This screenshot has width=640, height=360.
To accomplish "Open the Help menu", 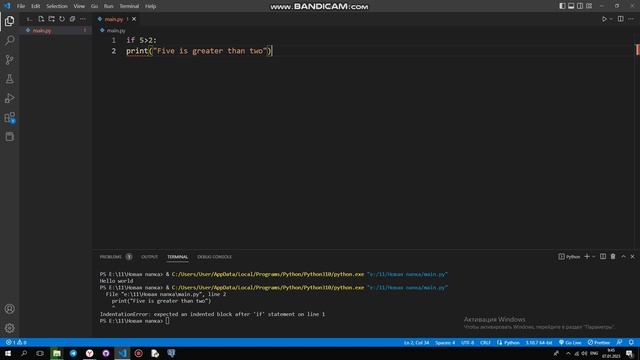I will pyautogui.click(x=151, y=6).
